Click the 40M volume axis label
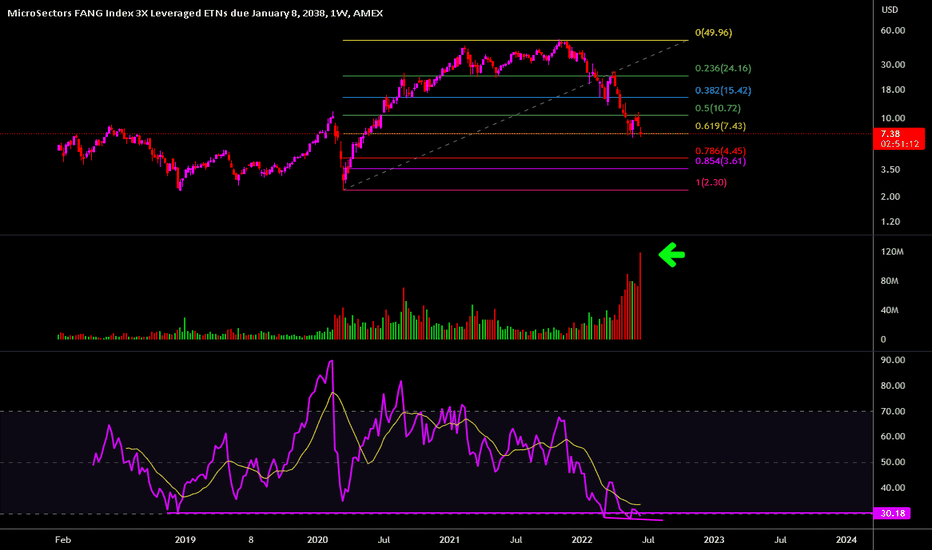The height and width of the screenshot is (550, 932). coord(889,310)
